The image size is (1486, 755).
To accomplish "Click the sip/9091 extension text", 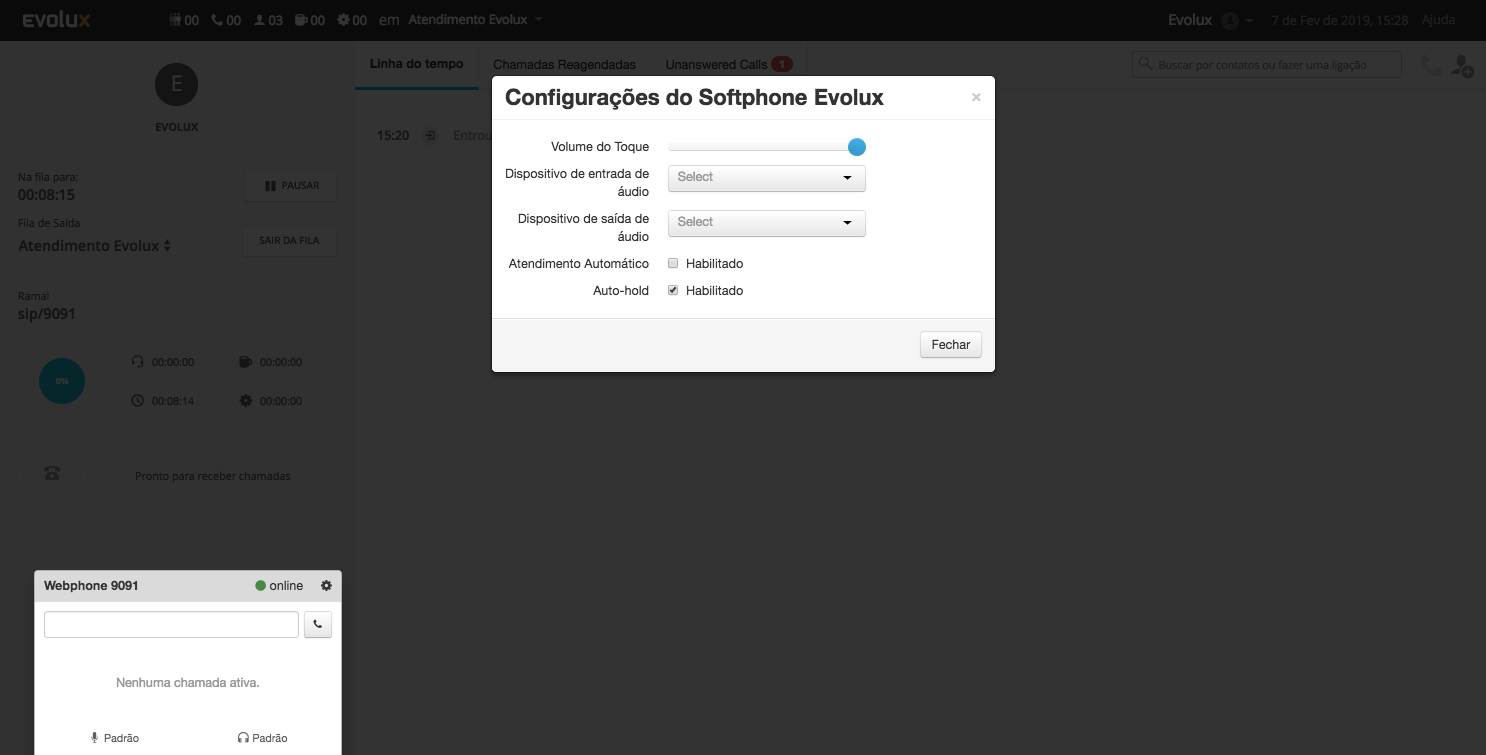I will click(47, 314).
